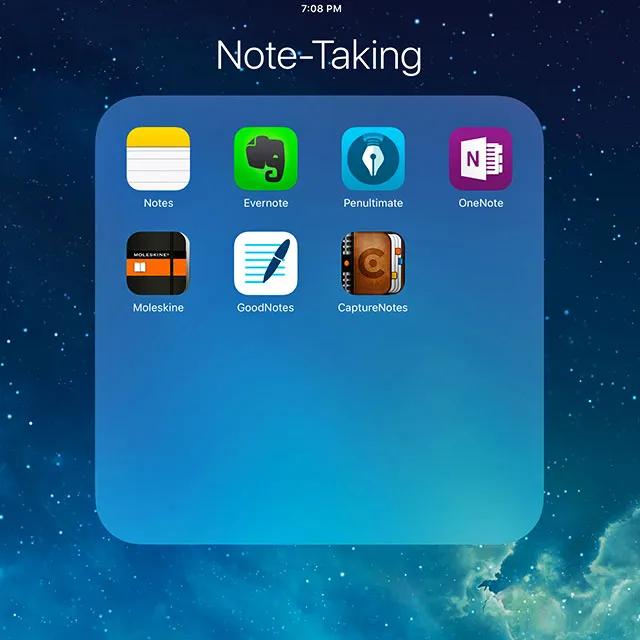Screen dimensions: 640x640
Task: Tap the "Moleskine" text label
Action: click(158, 308)
